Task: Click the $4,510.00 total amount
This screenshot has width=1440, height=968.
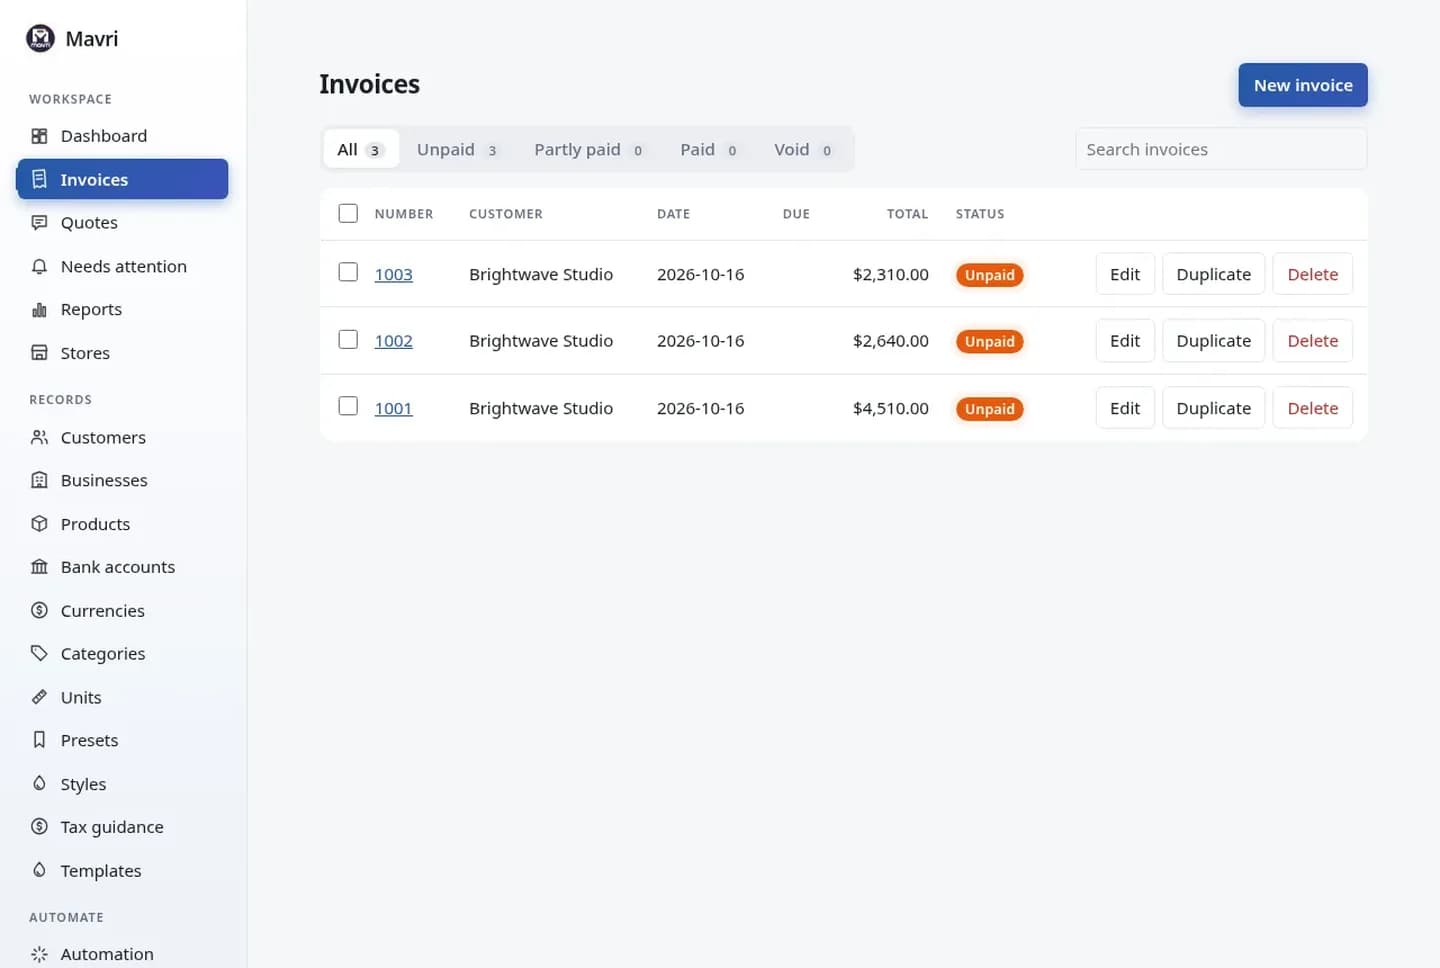Action: click(891, 408)
